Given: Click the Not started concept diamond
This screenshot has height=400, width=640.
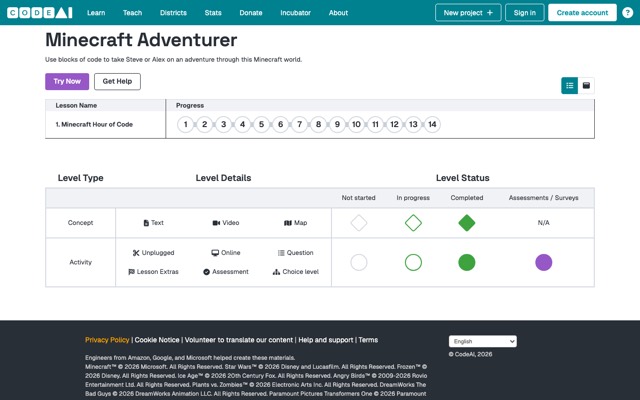Looking at the screenshot, I should 359,223.
